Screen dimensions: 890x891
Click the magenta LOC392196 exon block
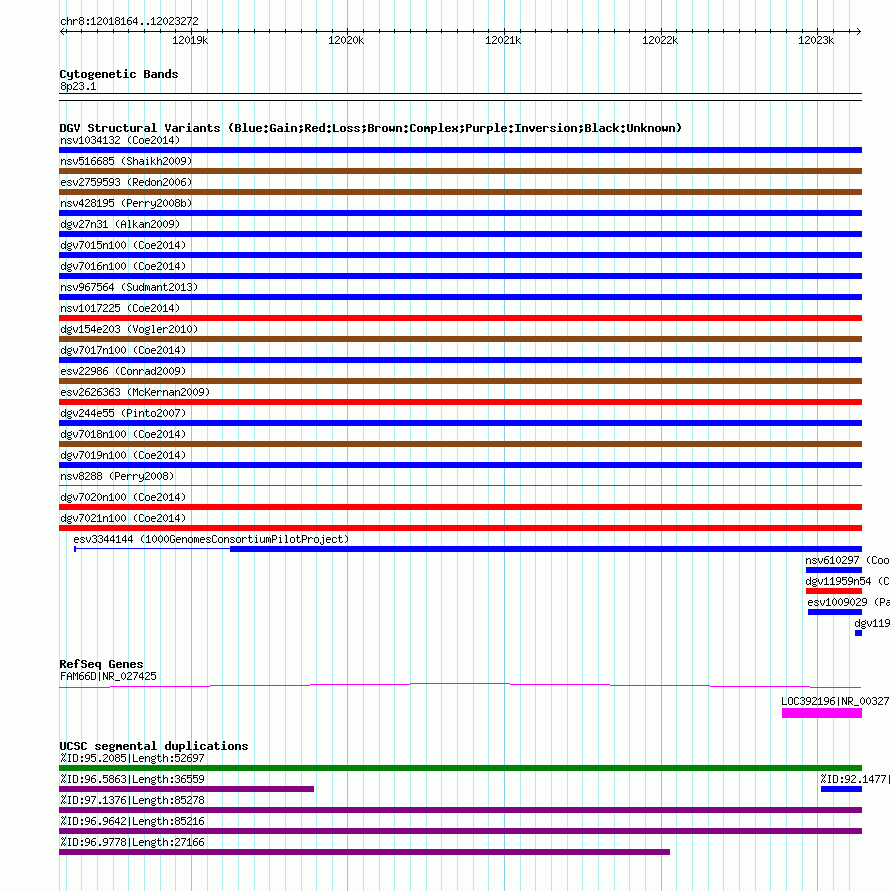(822, 713)
